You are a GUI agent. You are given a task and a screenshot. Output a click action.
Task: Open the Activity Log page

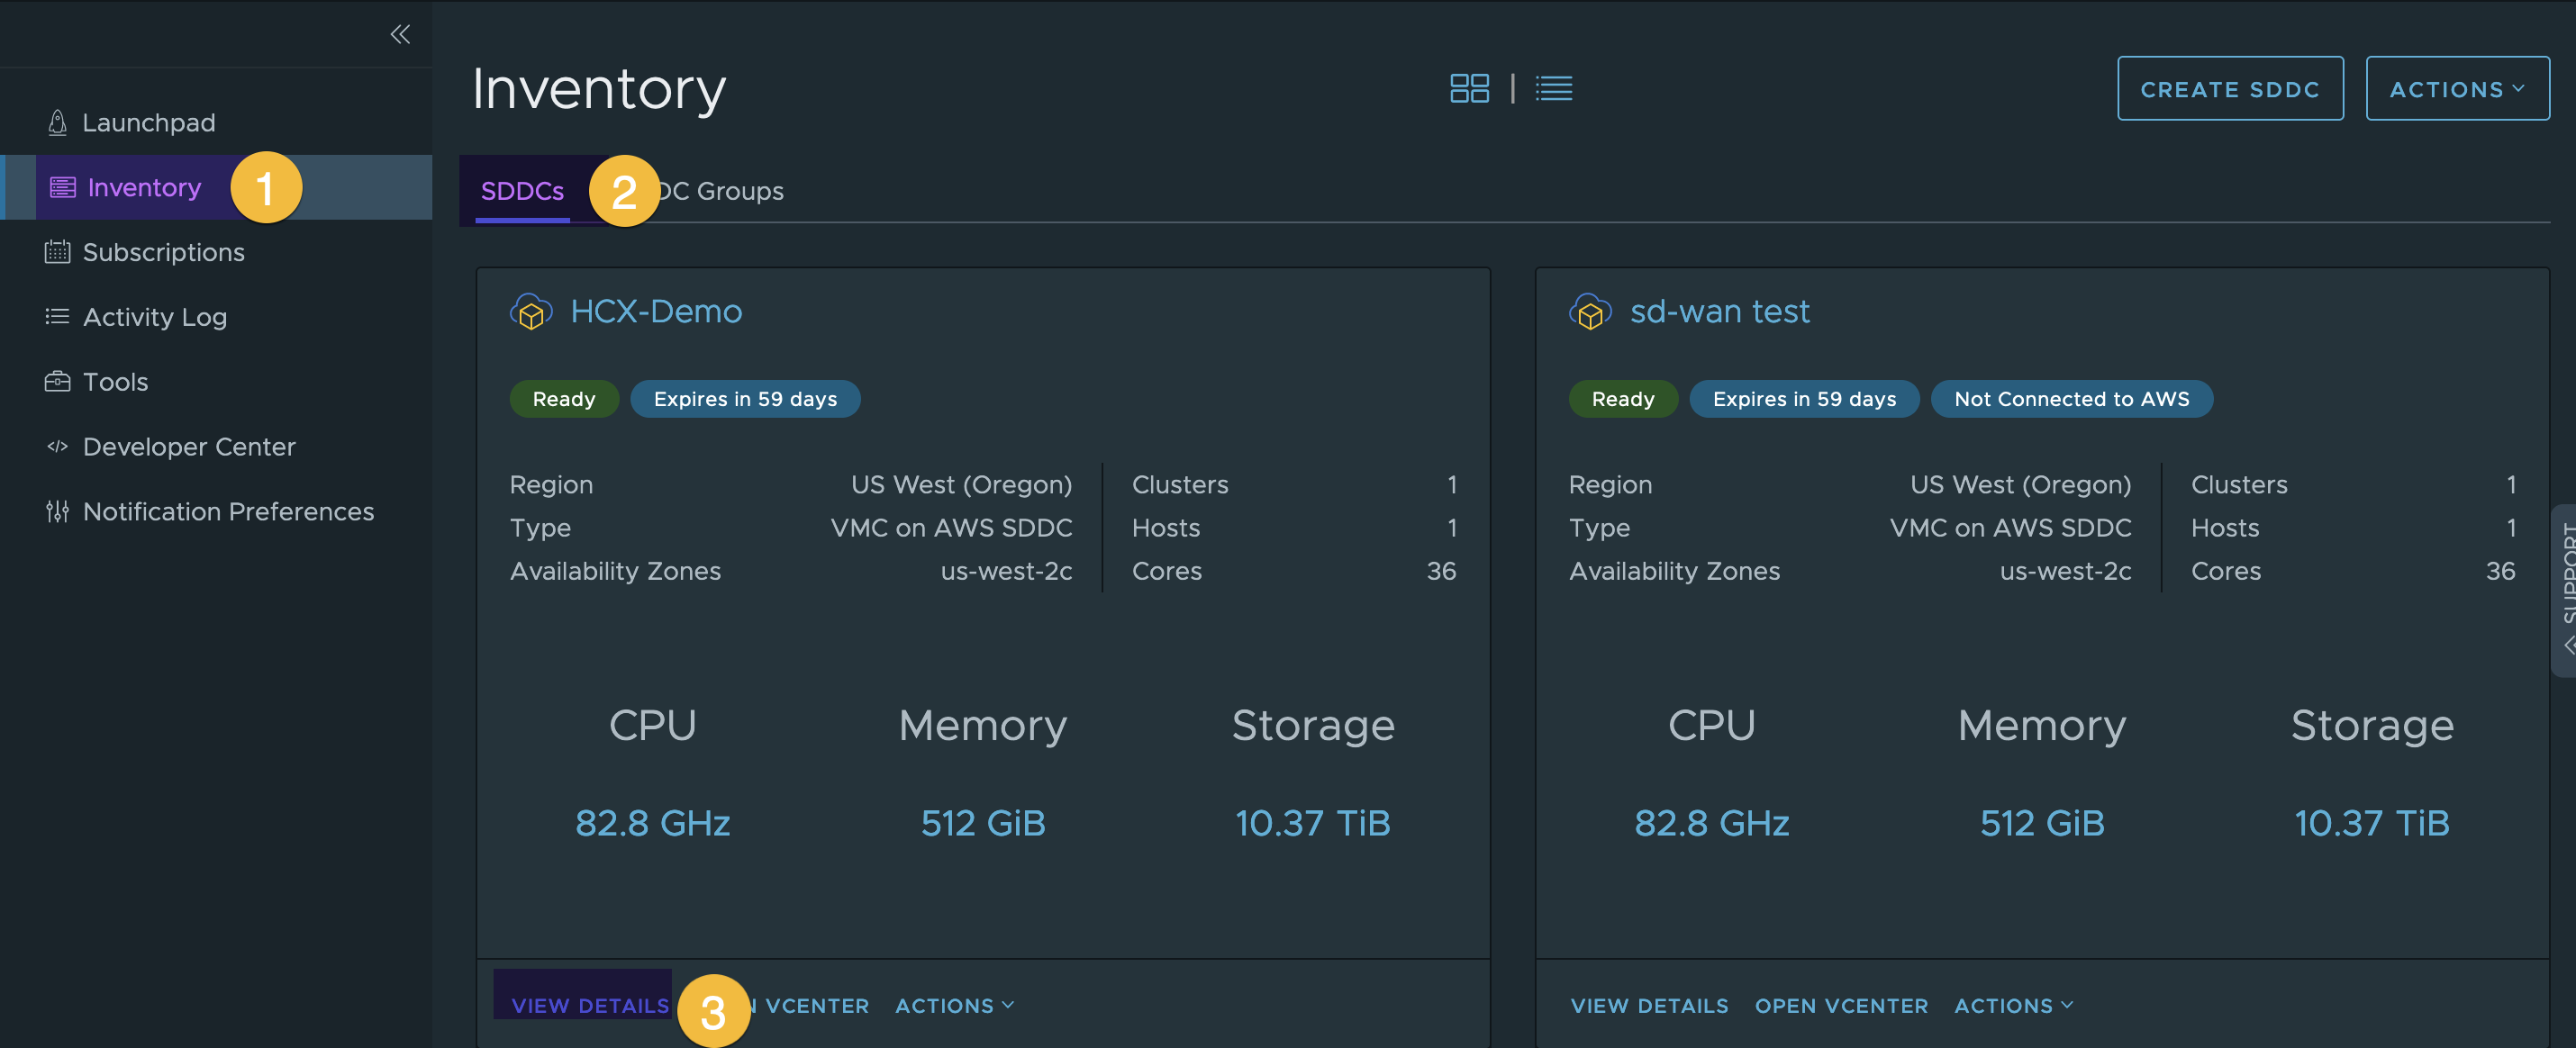click(155, 317)
